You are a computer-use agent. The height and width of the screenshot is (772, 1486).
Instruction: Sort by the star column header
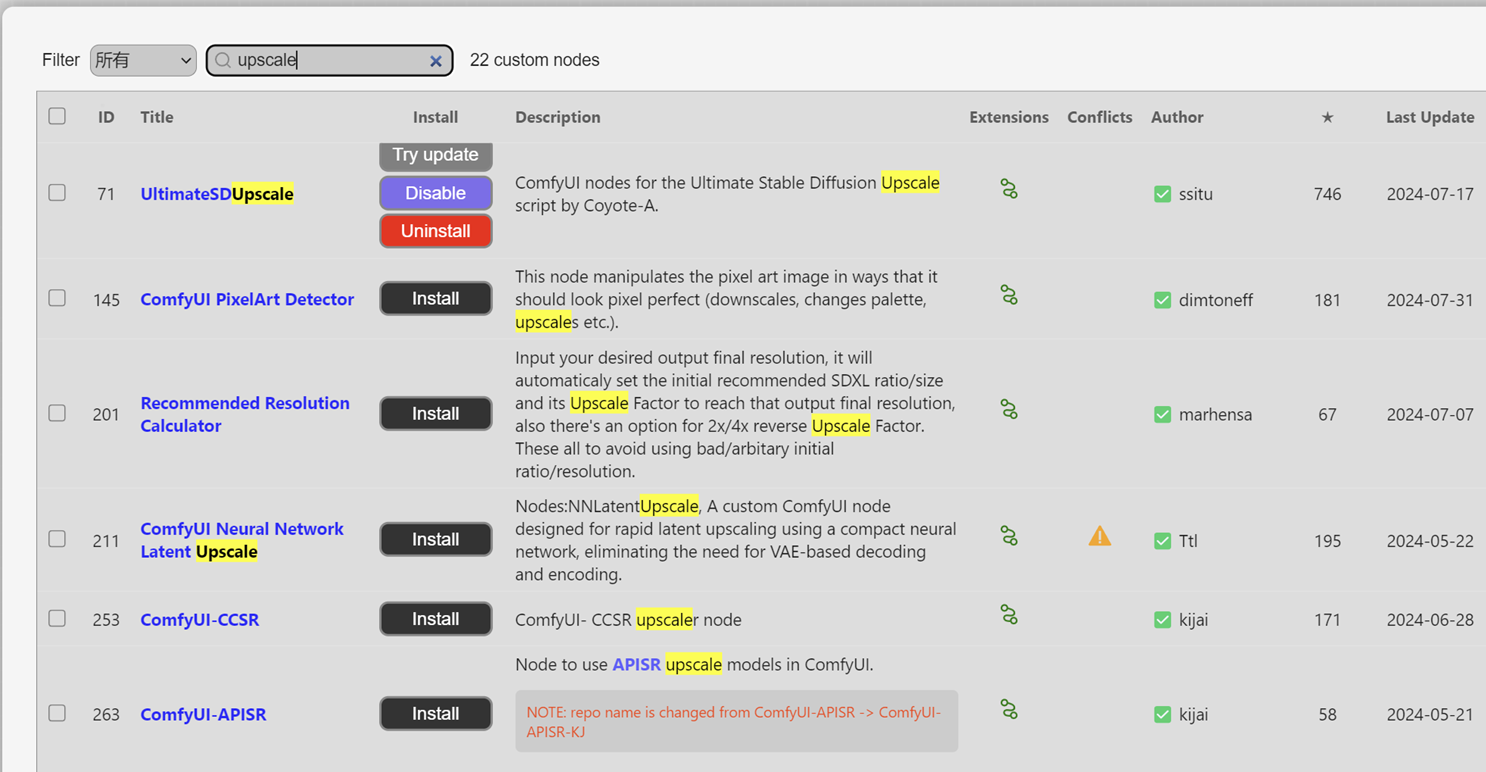(x=1327, y=117)
